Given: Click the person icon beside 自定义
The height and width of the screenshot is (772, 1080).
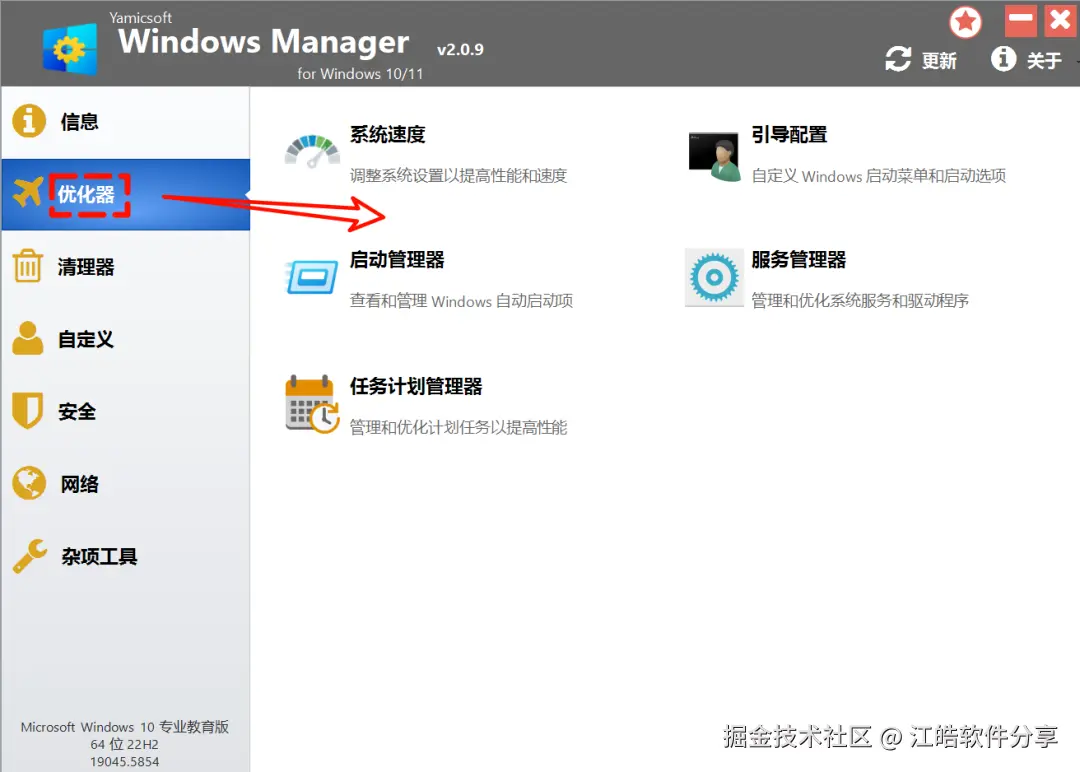Looking at the screenshot, I should (x=28, y=338).
